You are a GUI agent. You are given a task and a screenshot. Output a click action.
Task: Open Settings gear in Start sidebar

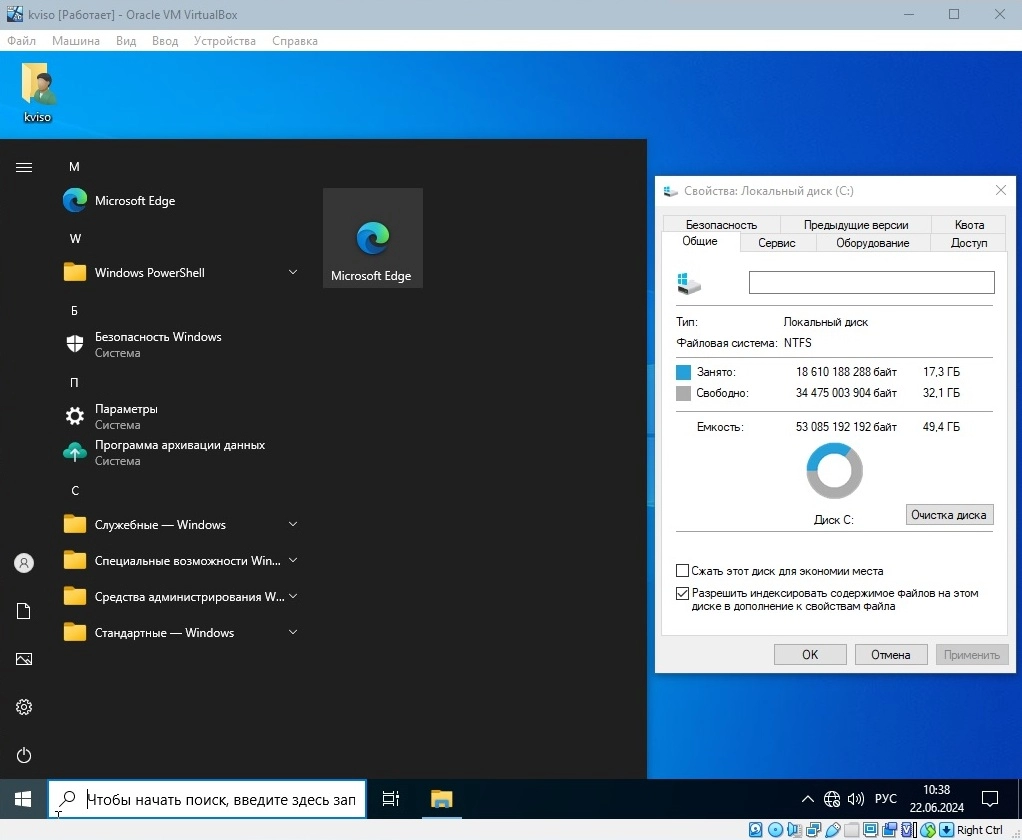coord(24,707)
